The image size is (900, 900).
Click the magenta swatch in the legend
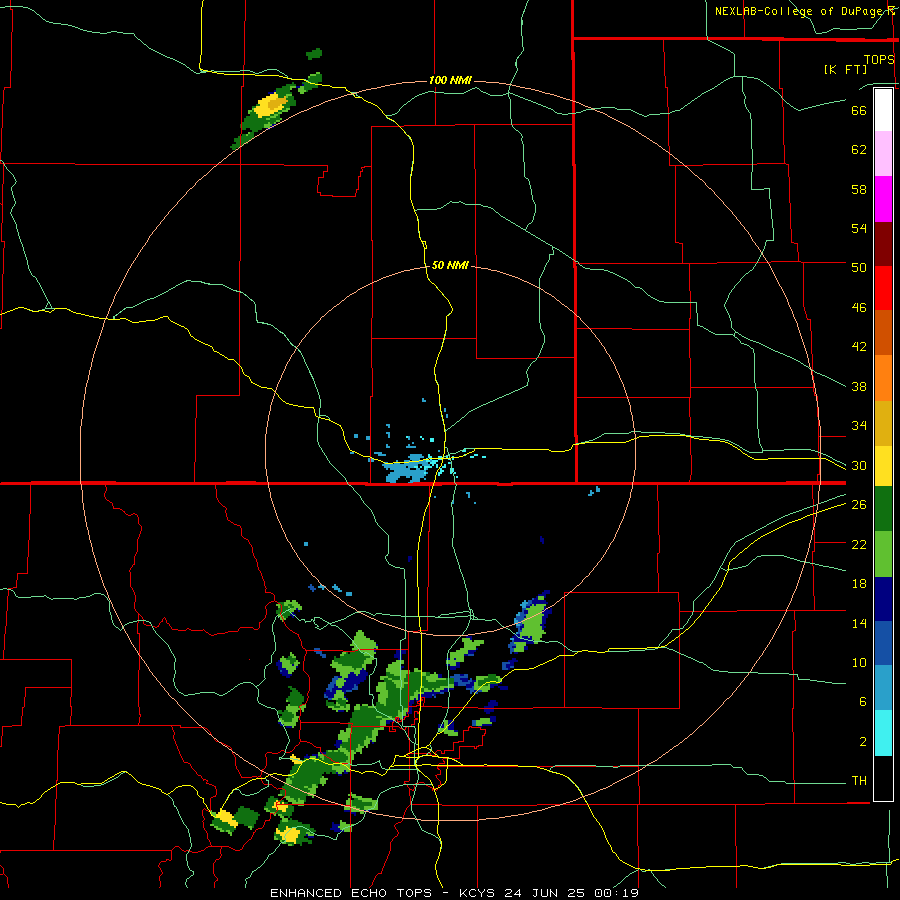coord(883,199)
